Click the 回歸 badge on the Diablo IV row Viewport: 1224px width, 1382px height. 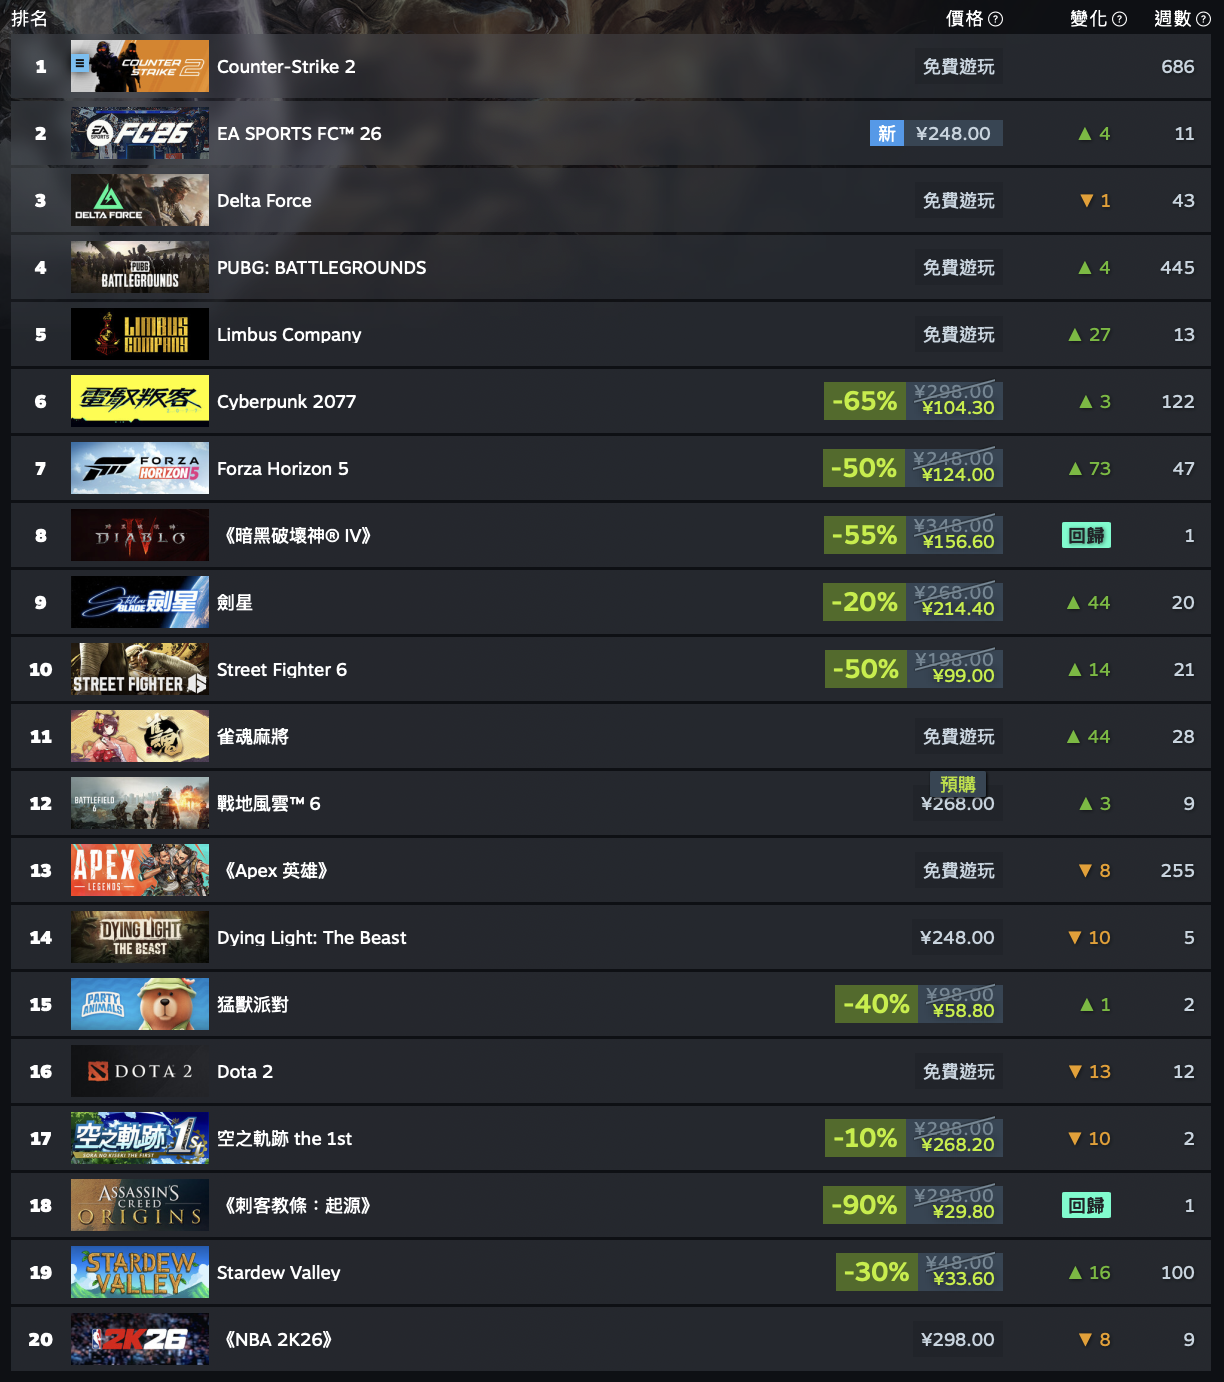[1086, 535]
